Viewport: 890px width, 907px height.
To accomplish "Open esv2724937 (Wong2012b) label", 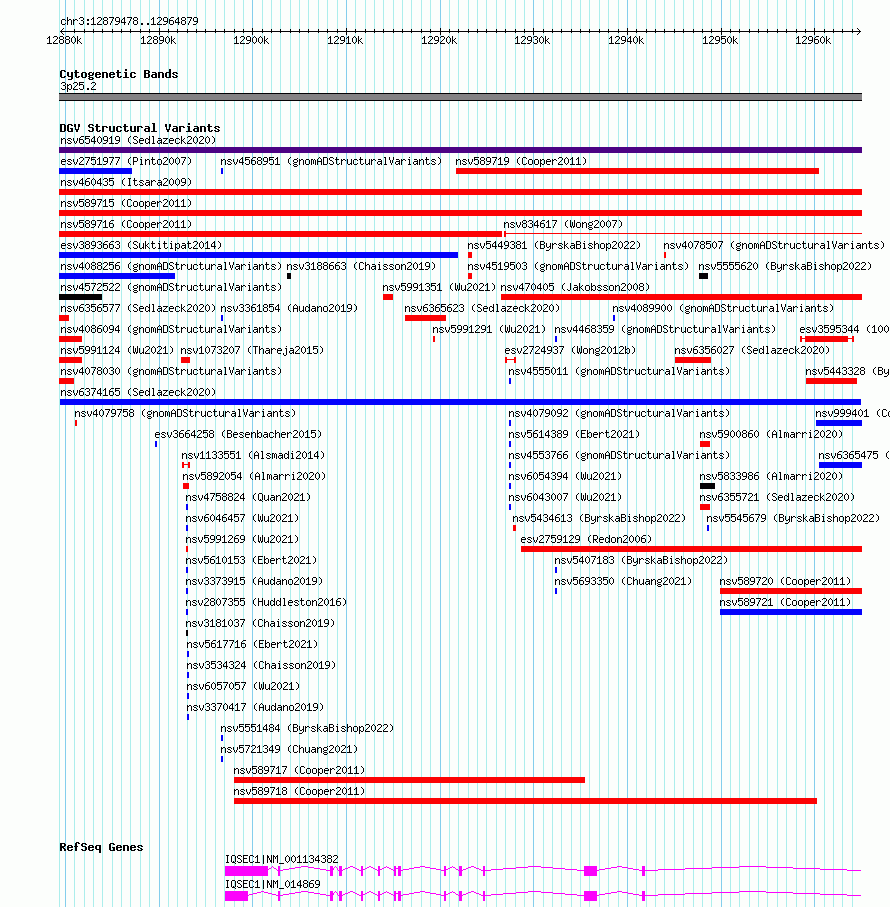I will 570,350.
